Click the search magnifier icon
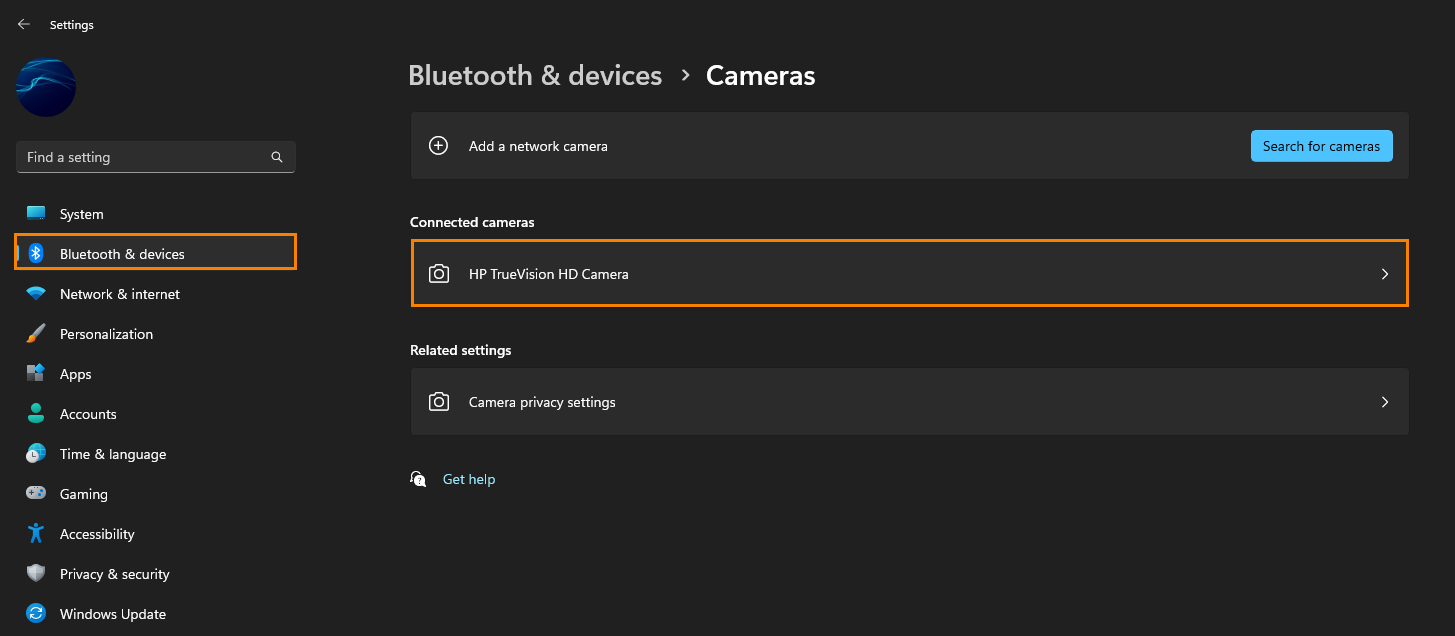The image size is (1455, 636). pos(277,157)
